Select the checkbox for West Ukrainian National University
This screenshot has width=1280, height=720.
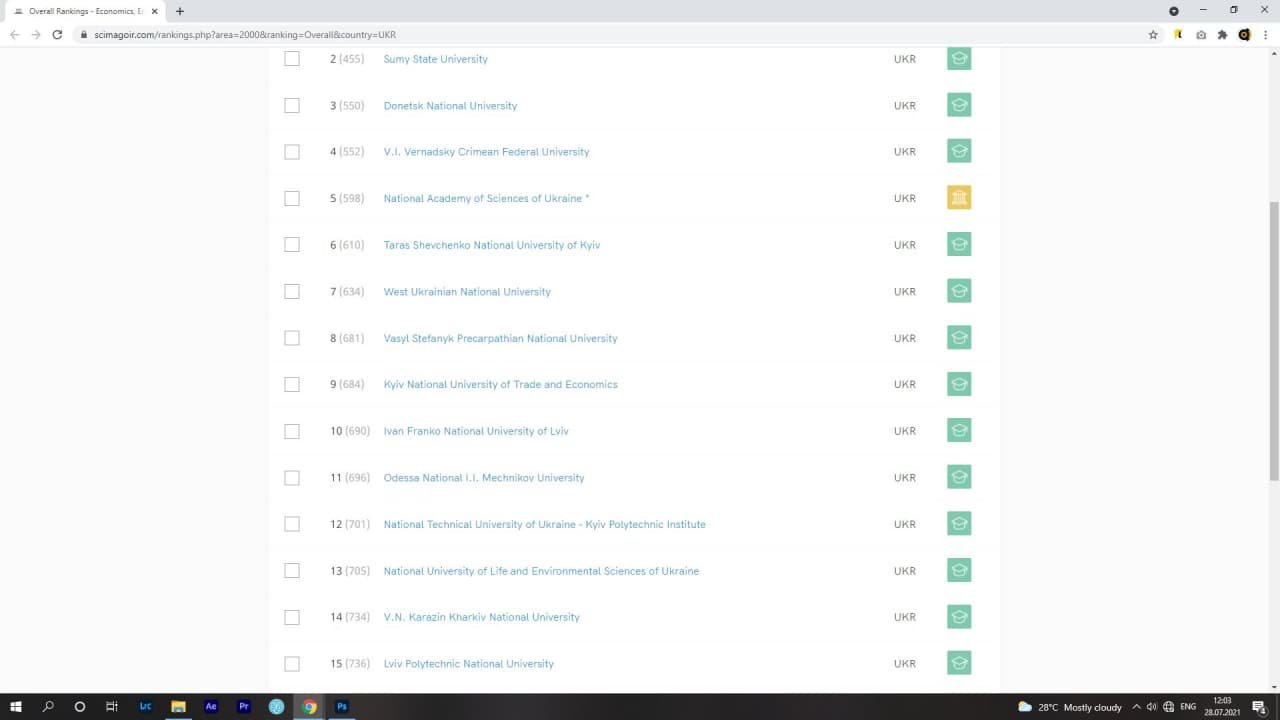(x=292, y=291)
